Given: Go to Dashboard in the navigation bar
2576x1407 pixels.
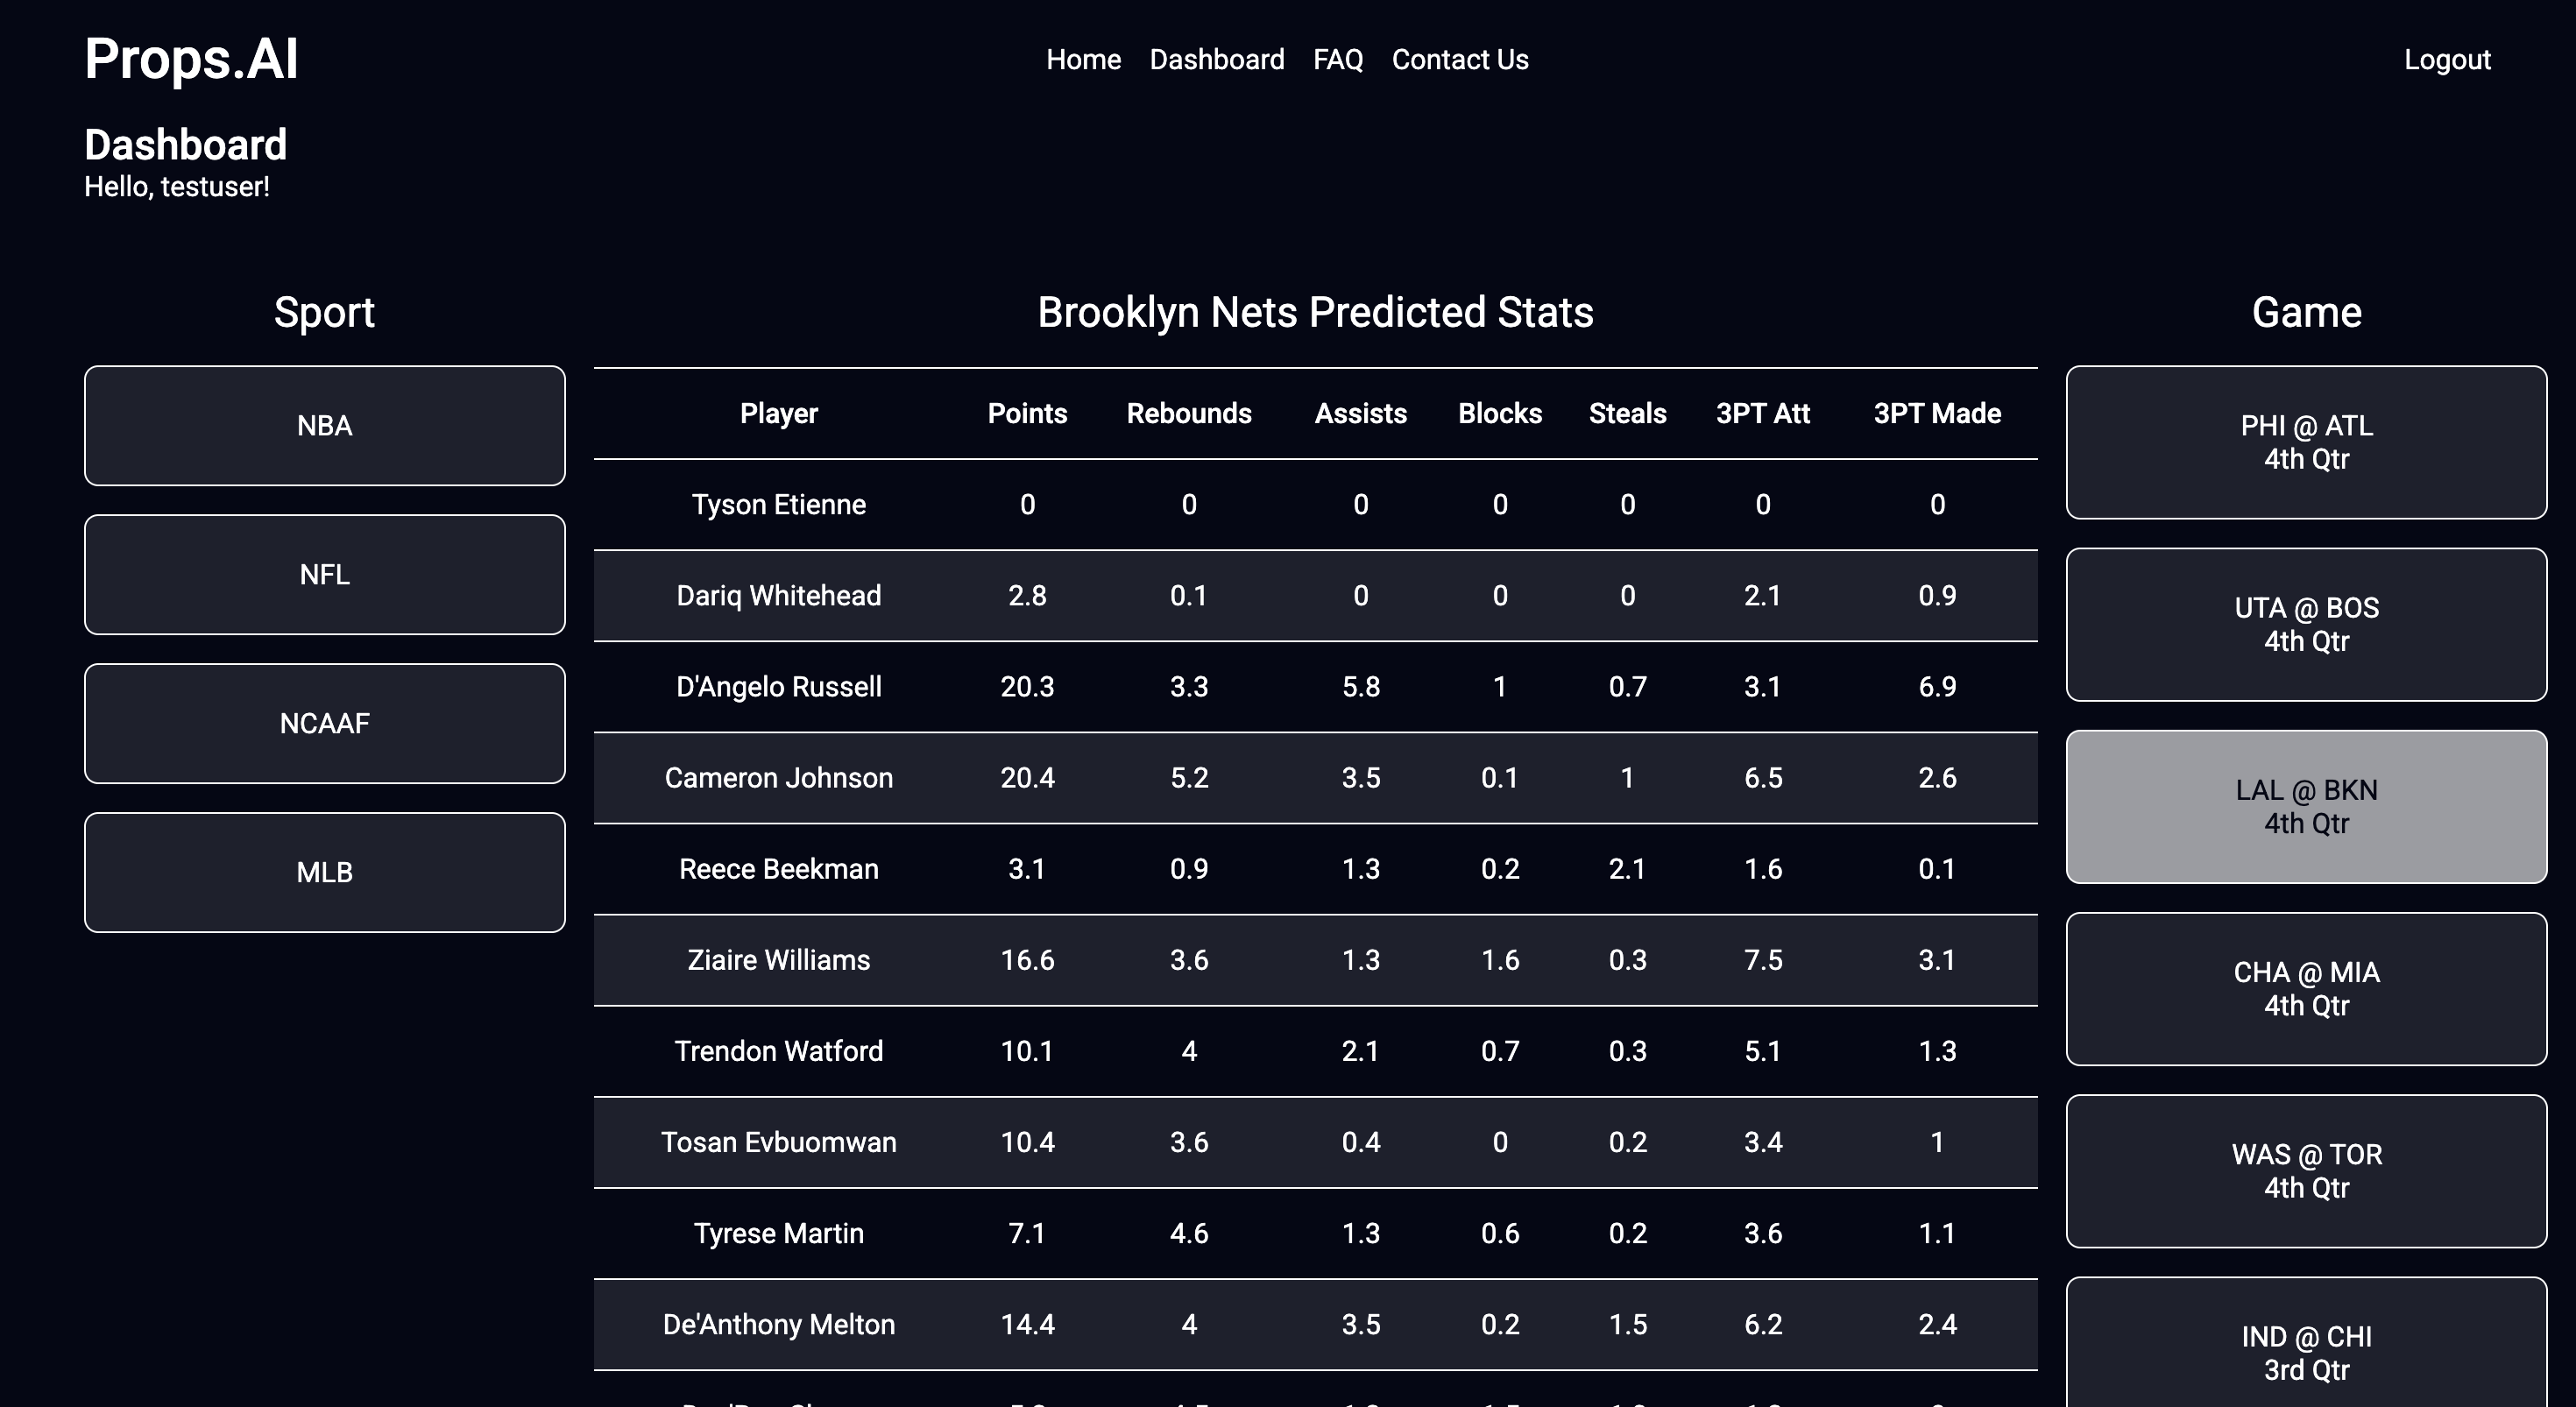Looking at the screenshot, I should (x=1216, y=60).
